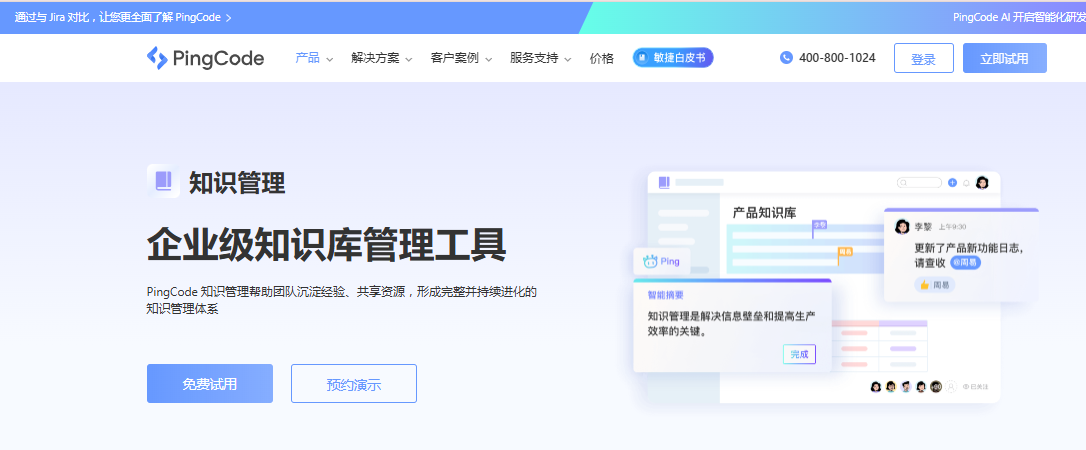
Task: Click the product illustration mockup
Action: click(x=836, y=287)
